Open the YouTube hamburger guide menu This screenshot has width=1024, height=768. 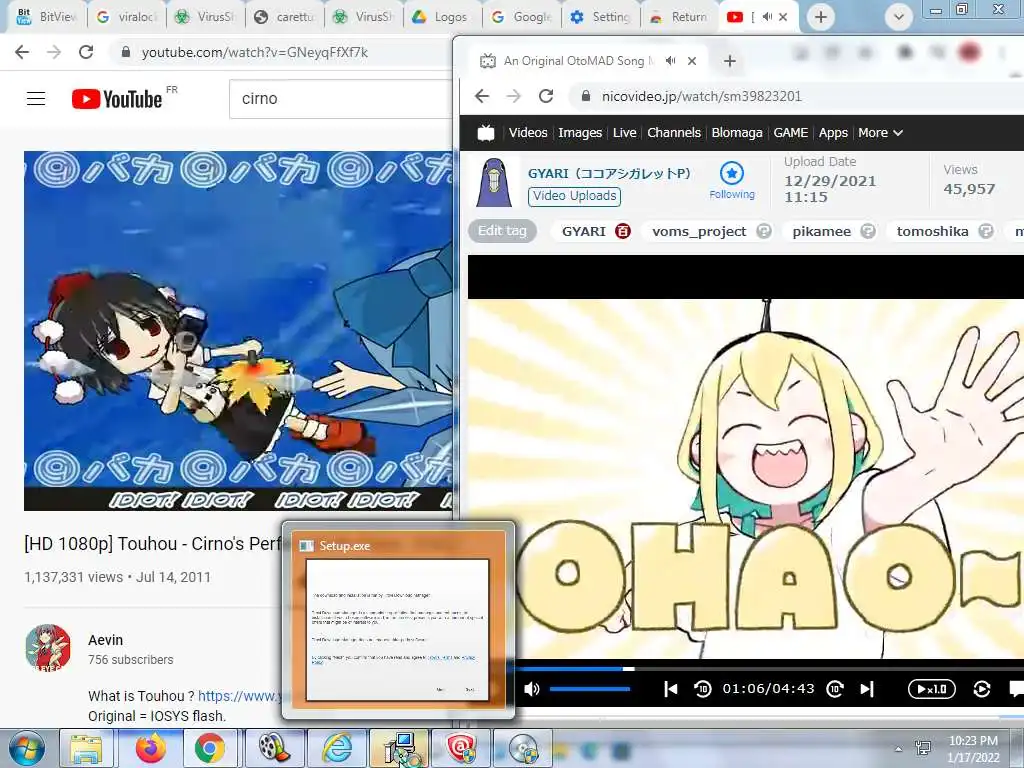(36, 99)
